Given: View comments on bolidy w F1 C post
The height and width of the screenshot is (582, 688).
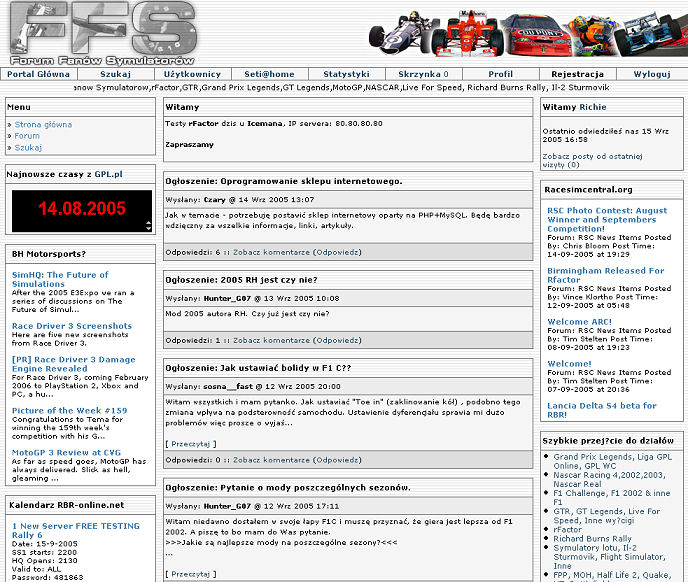Looking at the screenshot, I should (271, 460).
